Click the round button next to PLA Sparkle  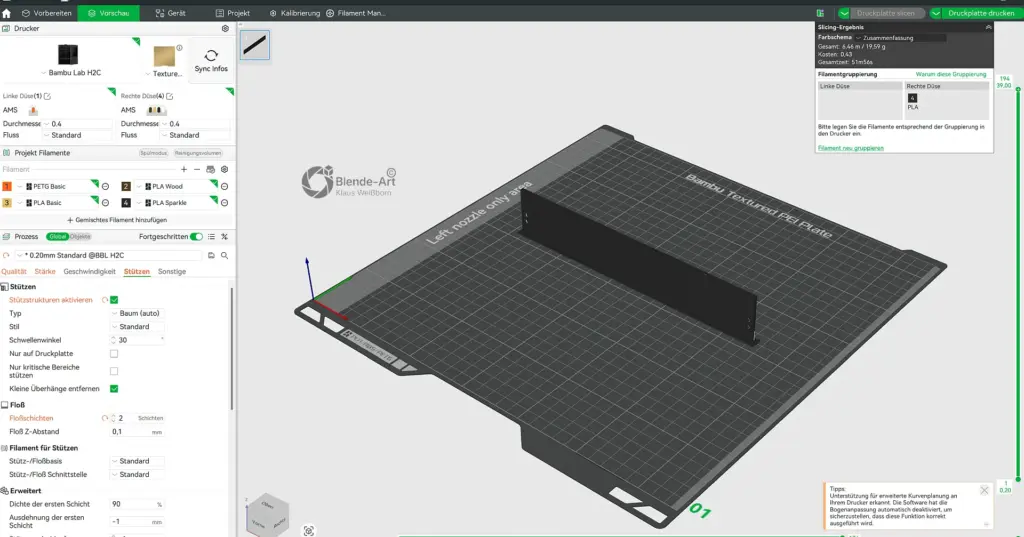(224, 203)
